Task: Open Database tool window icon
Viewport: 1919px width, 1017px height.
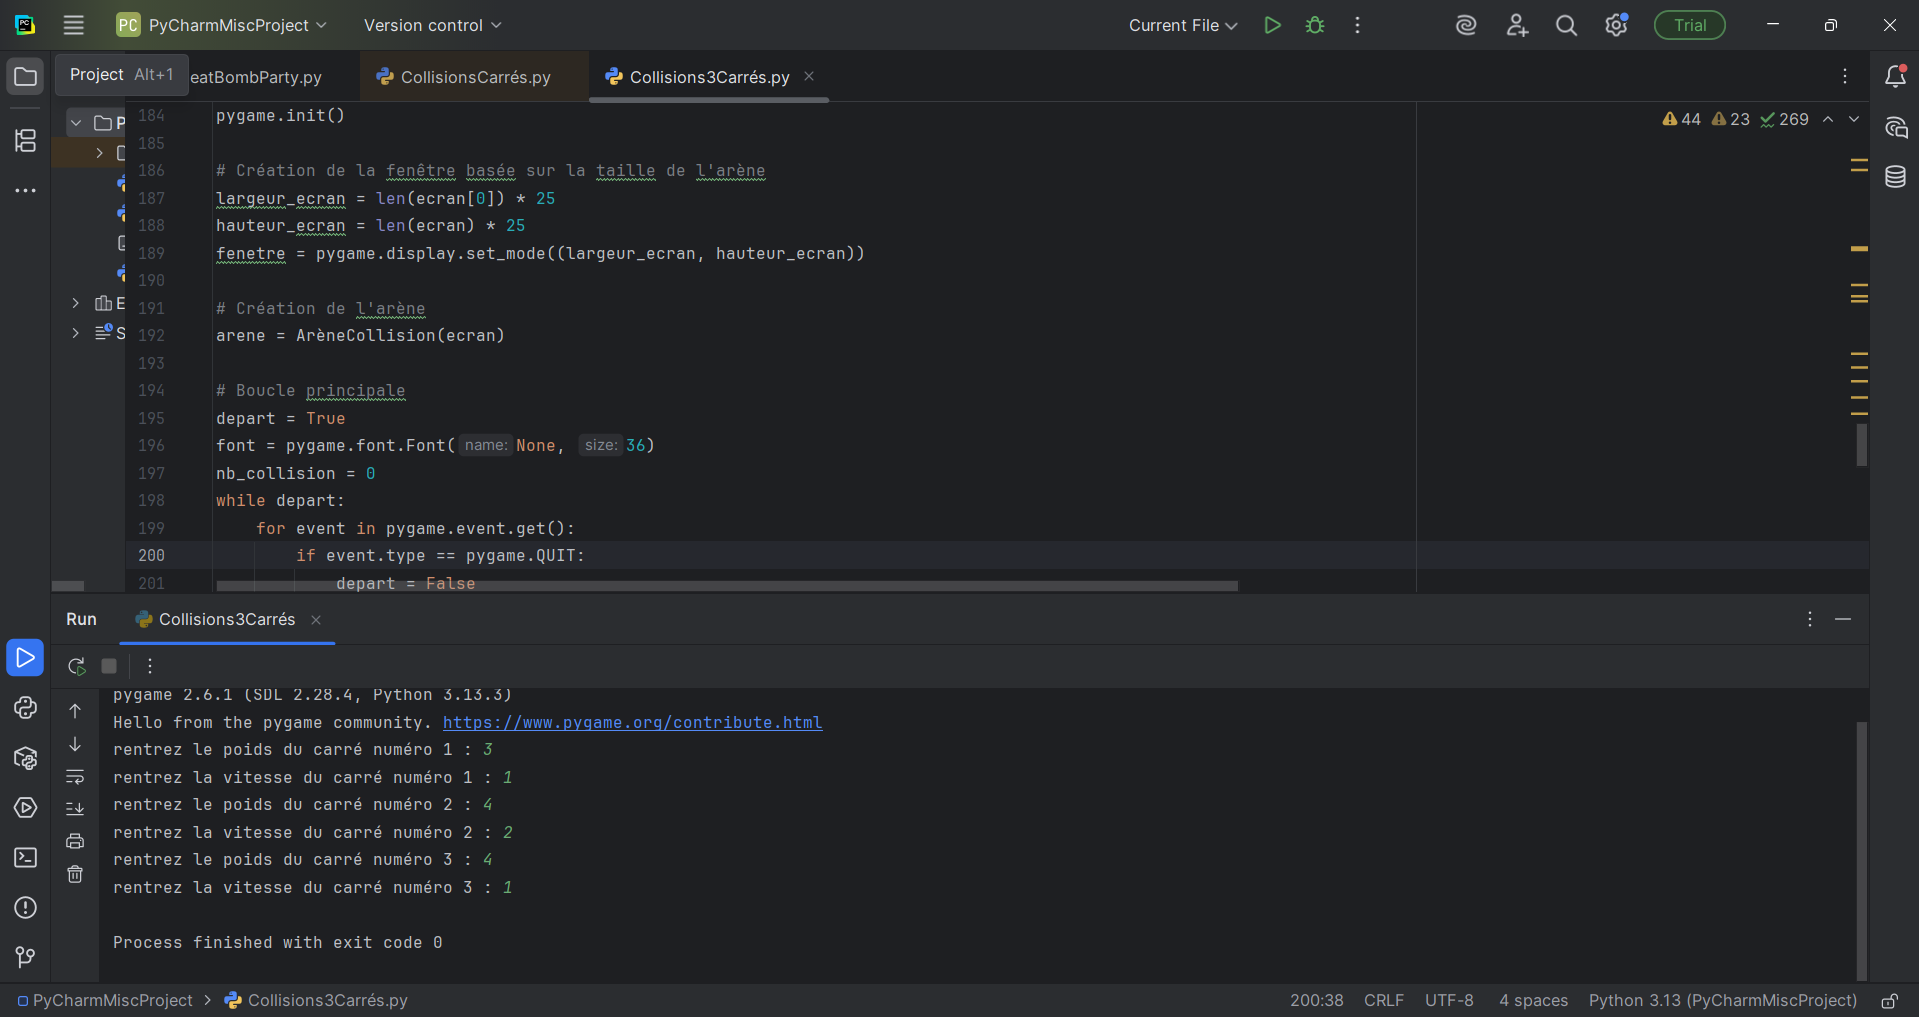Action: tap(1895, 177)
